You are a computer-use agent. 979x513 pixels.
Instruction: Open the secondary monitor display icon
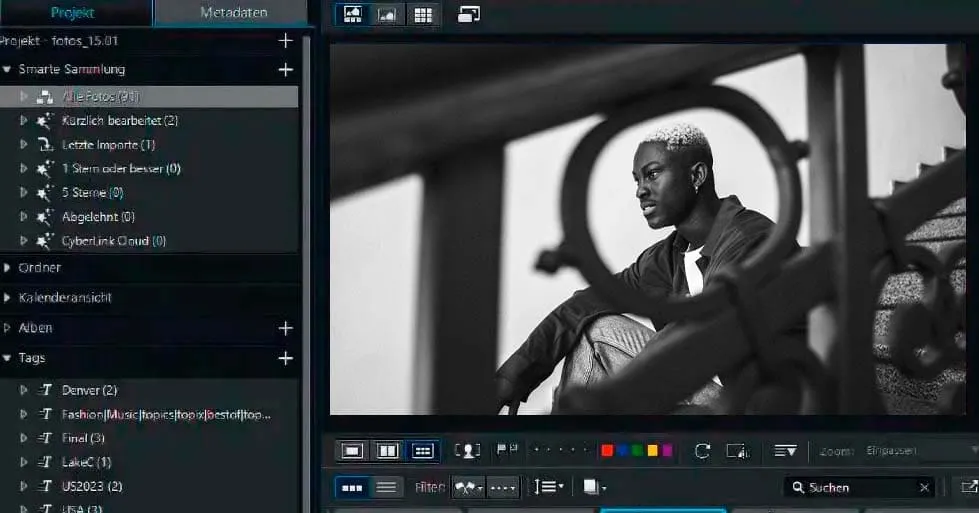click(469, 15)
